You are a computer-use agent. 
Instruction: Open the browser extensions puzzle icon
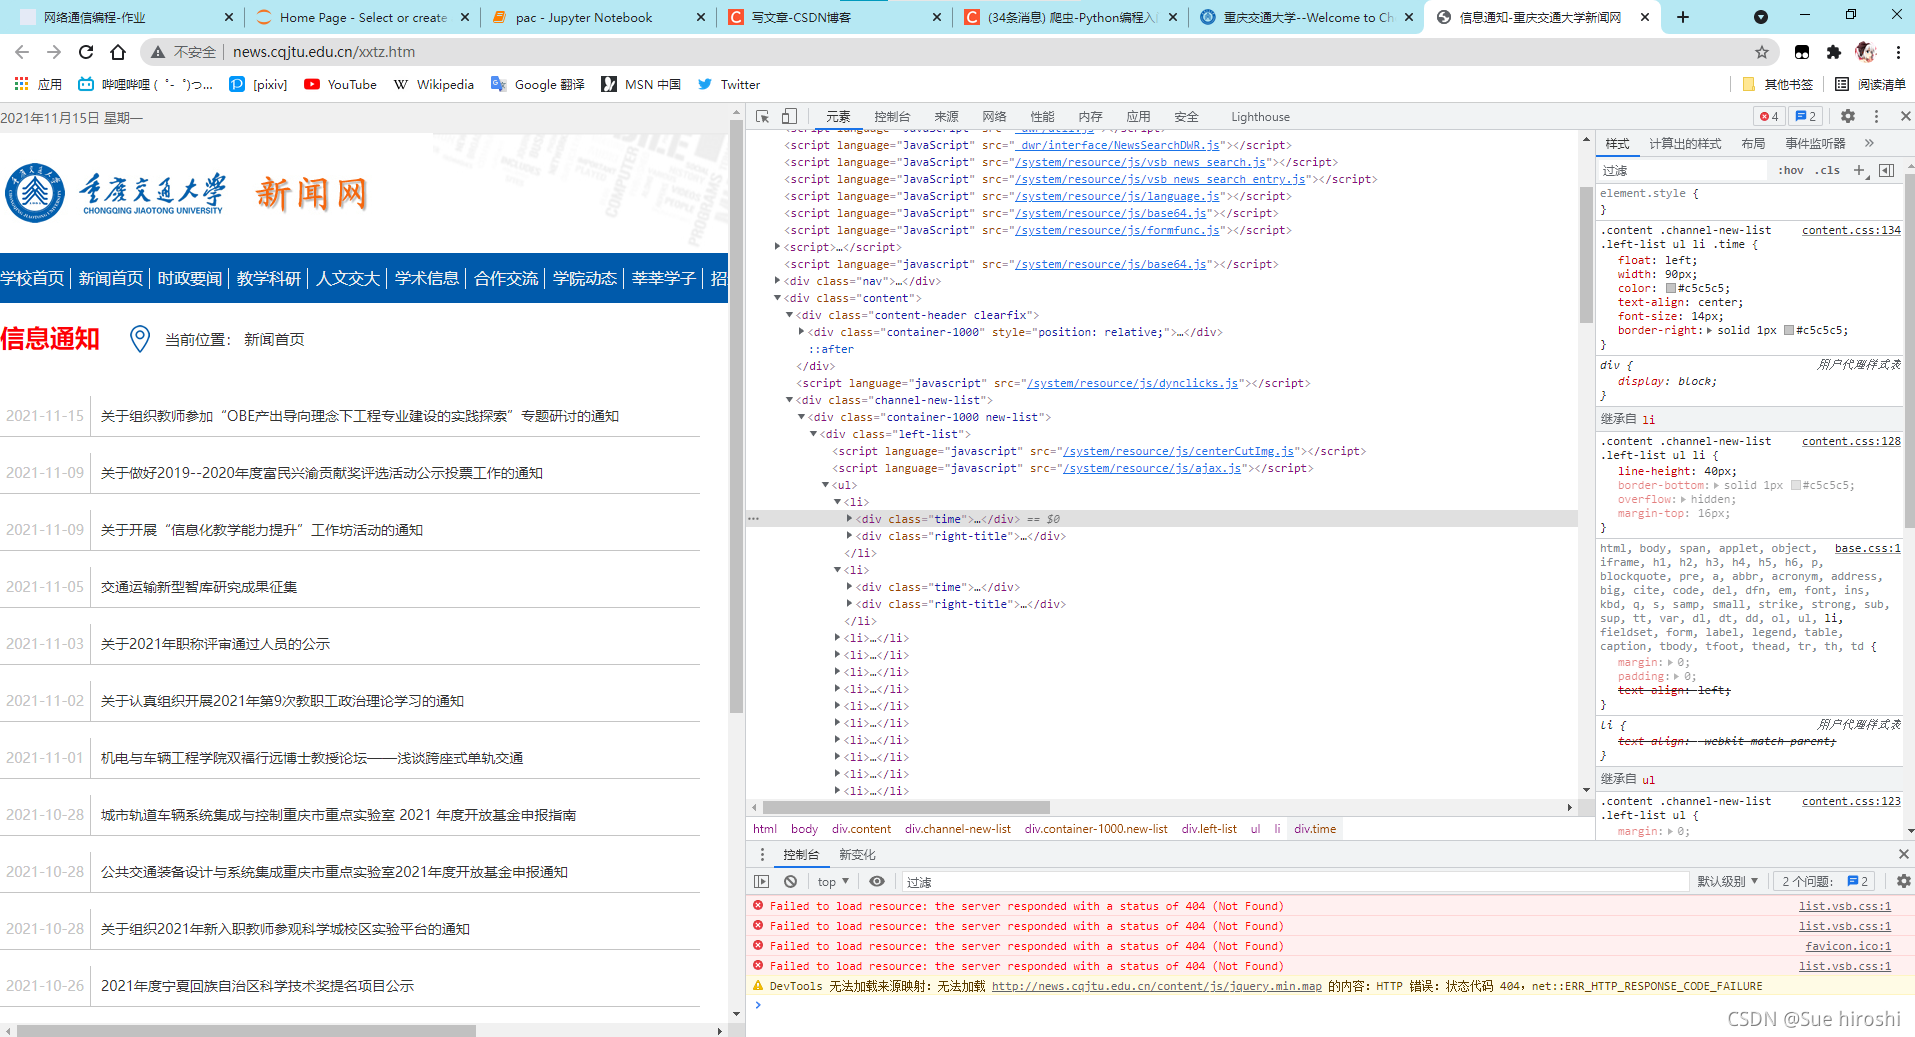tap(1833, 52)
